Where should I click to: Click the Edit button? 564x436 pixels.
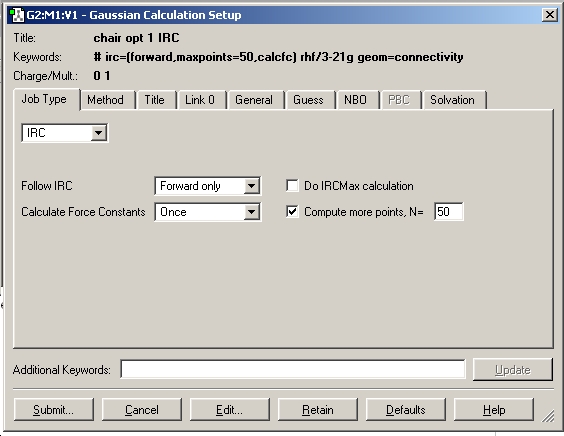click(229, 409)
